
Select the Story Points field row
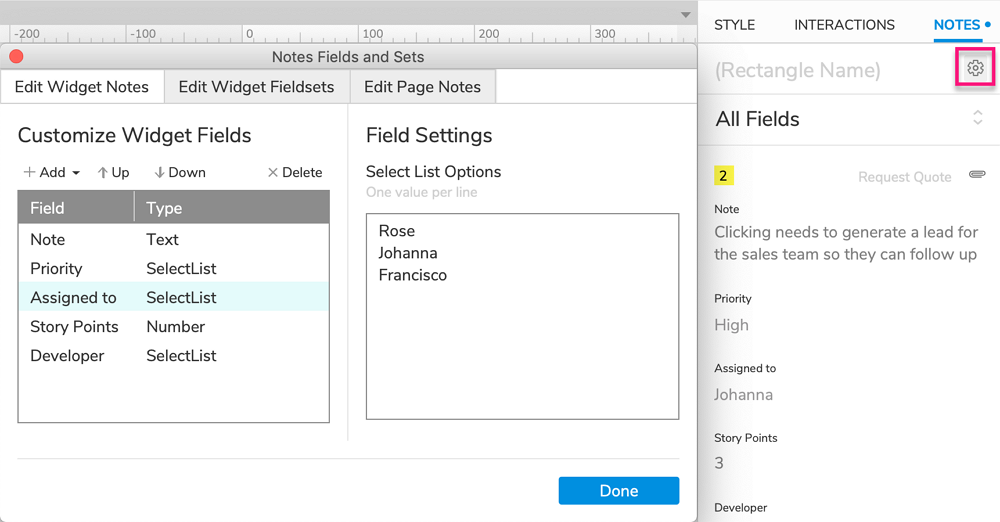(173, 327)
